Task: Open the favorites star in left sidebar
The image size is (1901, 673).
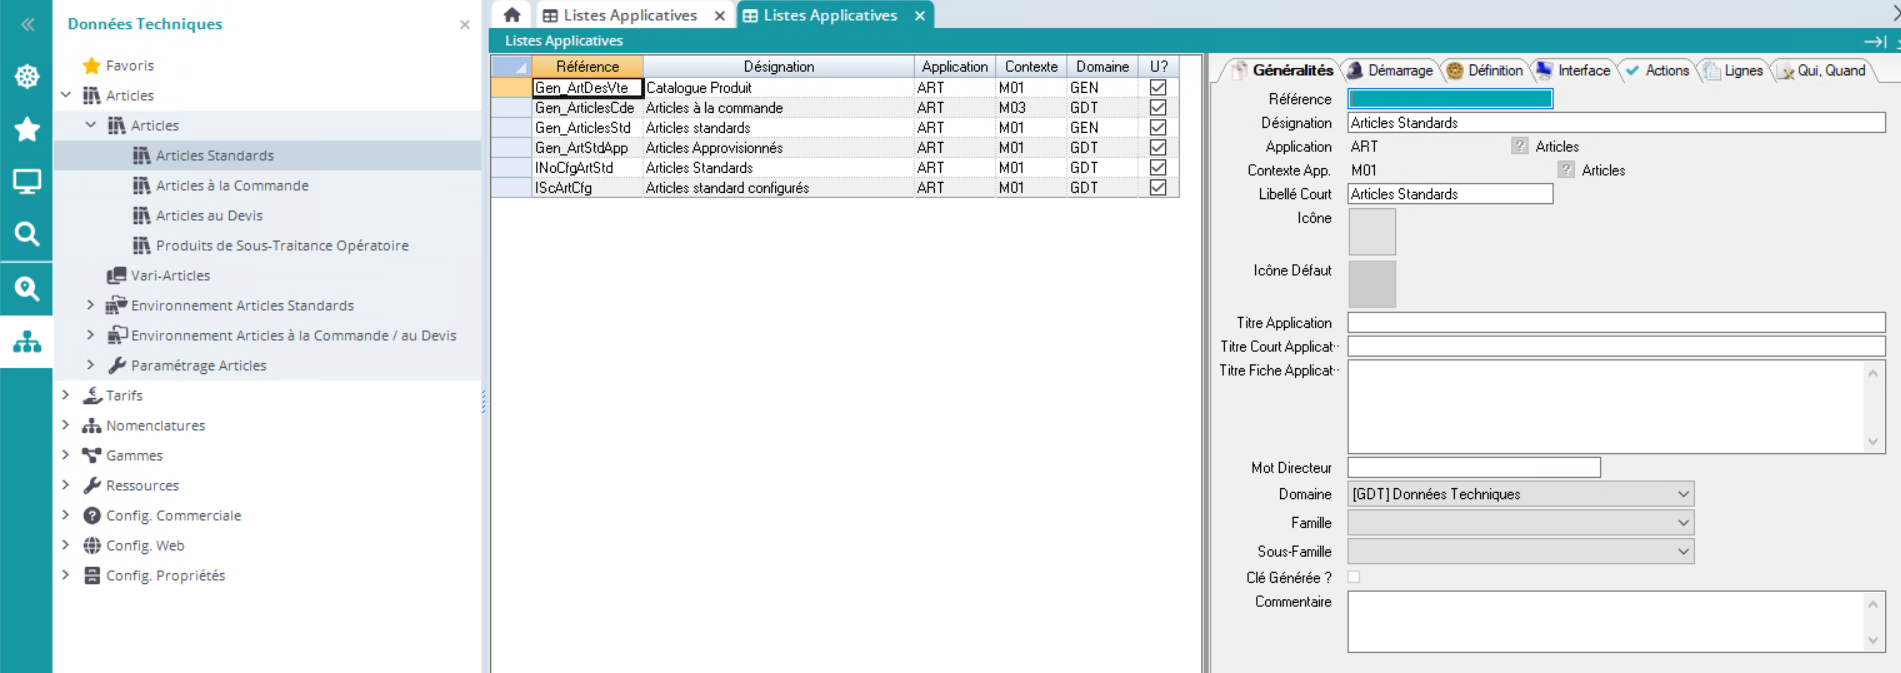Action: (27, 129)
